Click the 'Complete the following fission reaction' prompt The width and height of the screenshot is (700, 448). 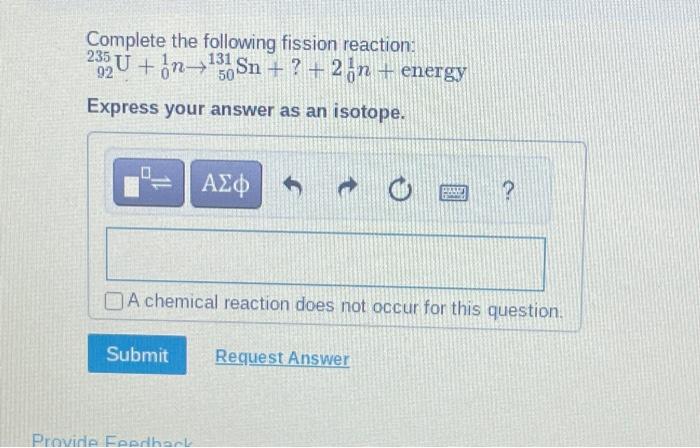250,42
